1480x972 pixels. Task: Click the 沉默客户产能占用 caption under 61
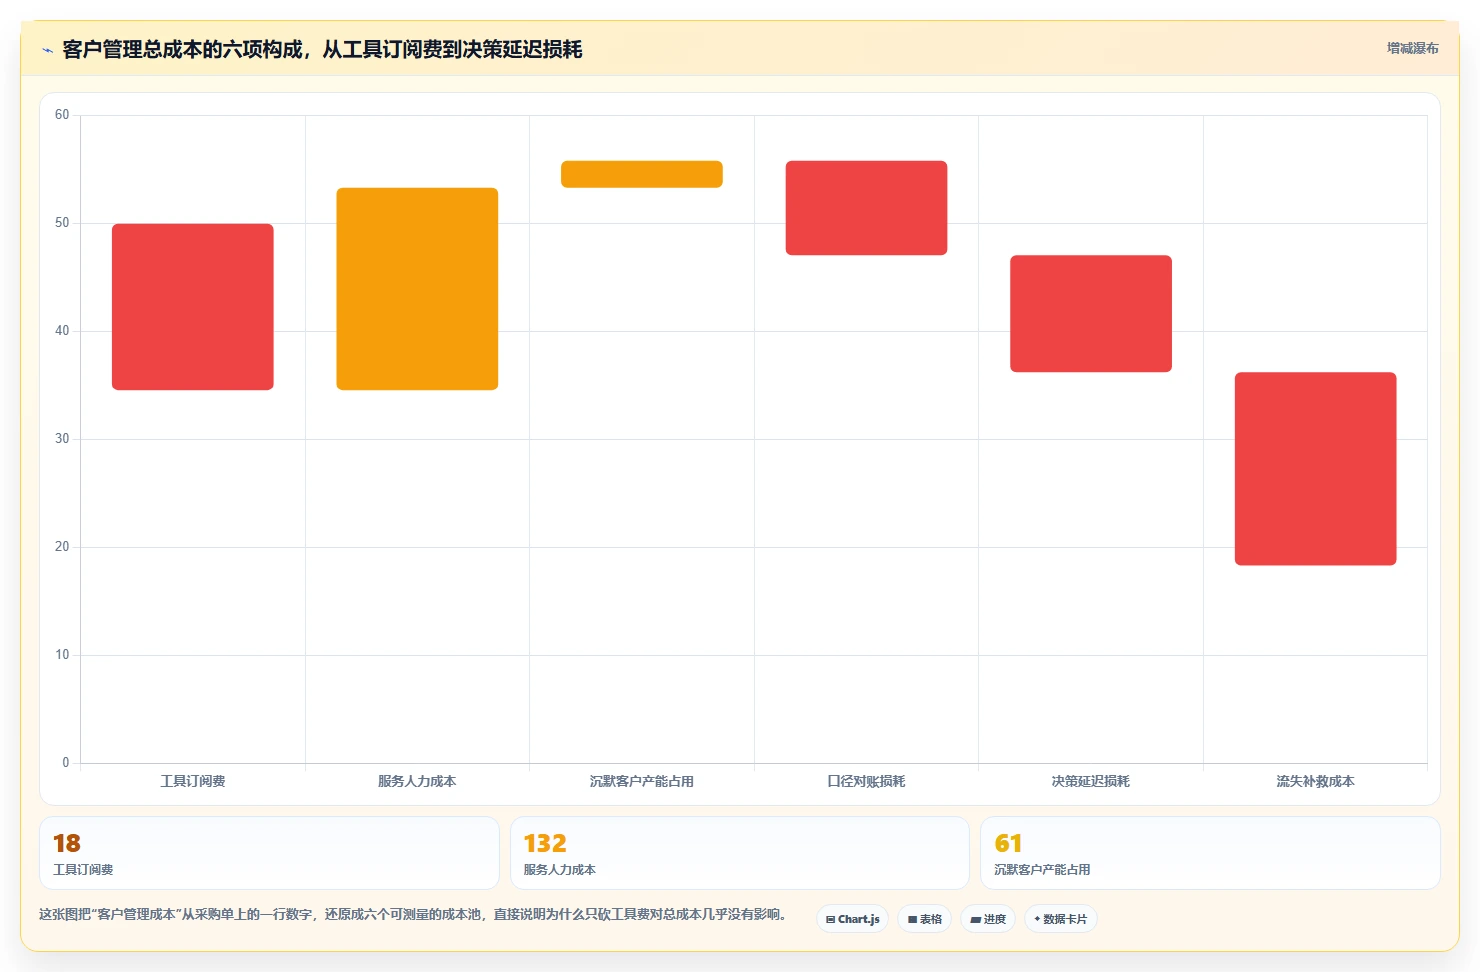coord(1042,870)
